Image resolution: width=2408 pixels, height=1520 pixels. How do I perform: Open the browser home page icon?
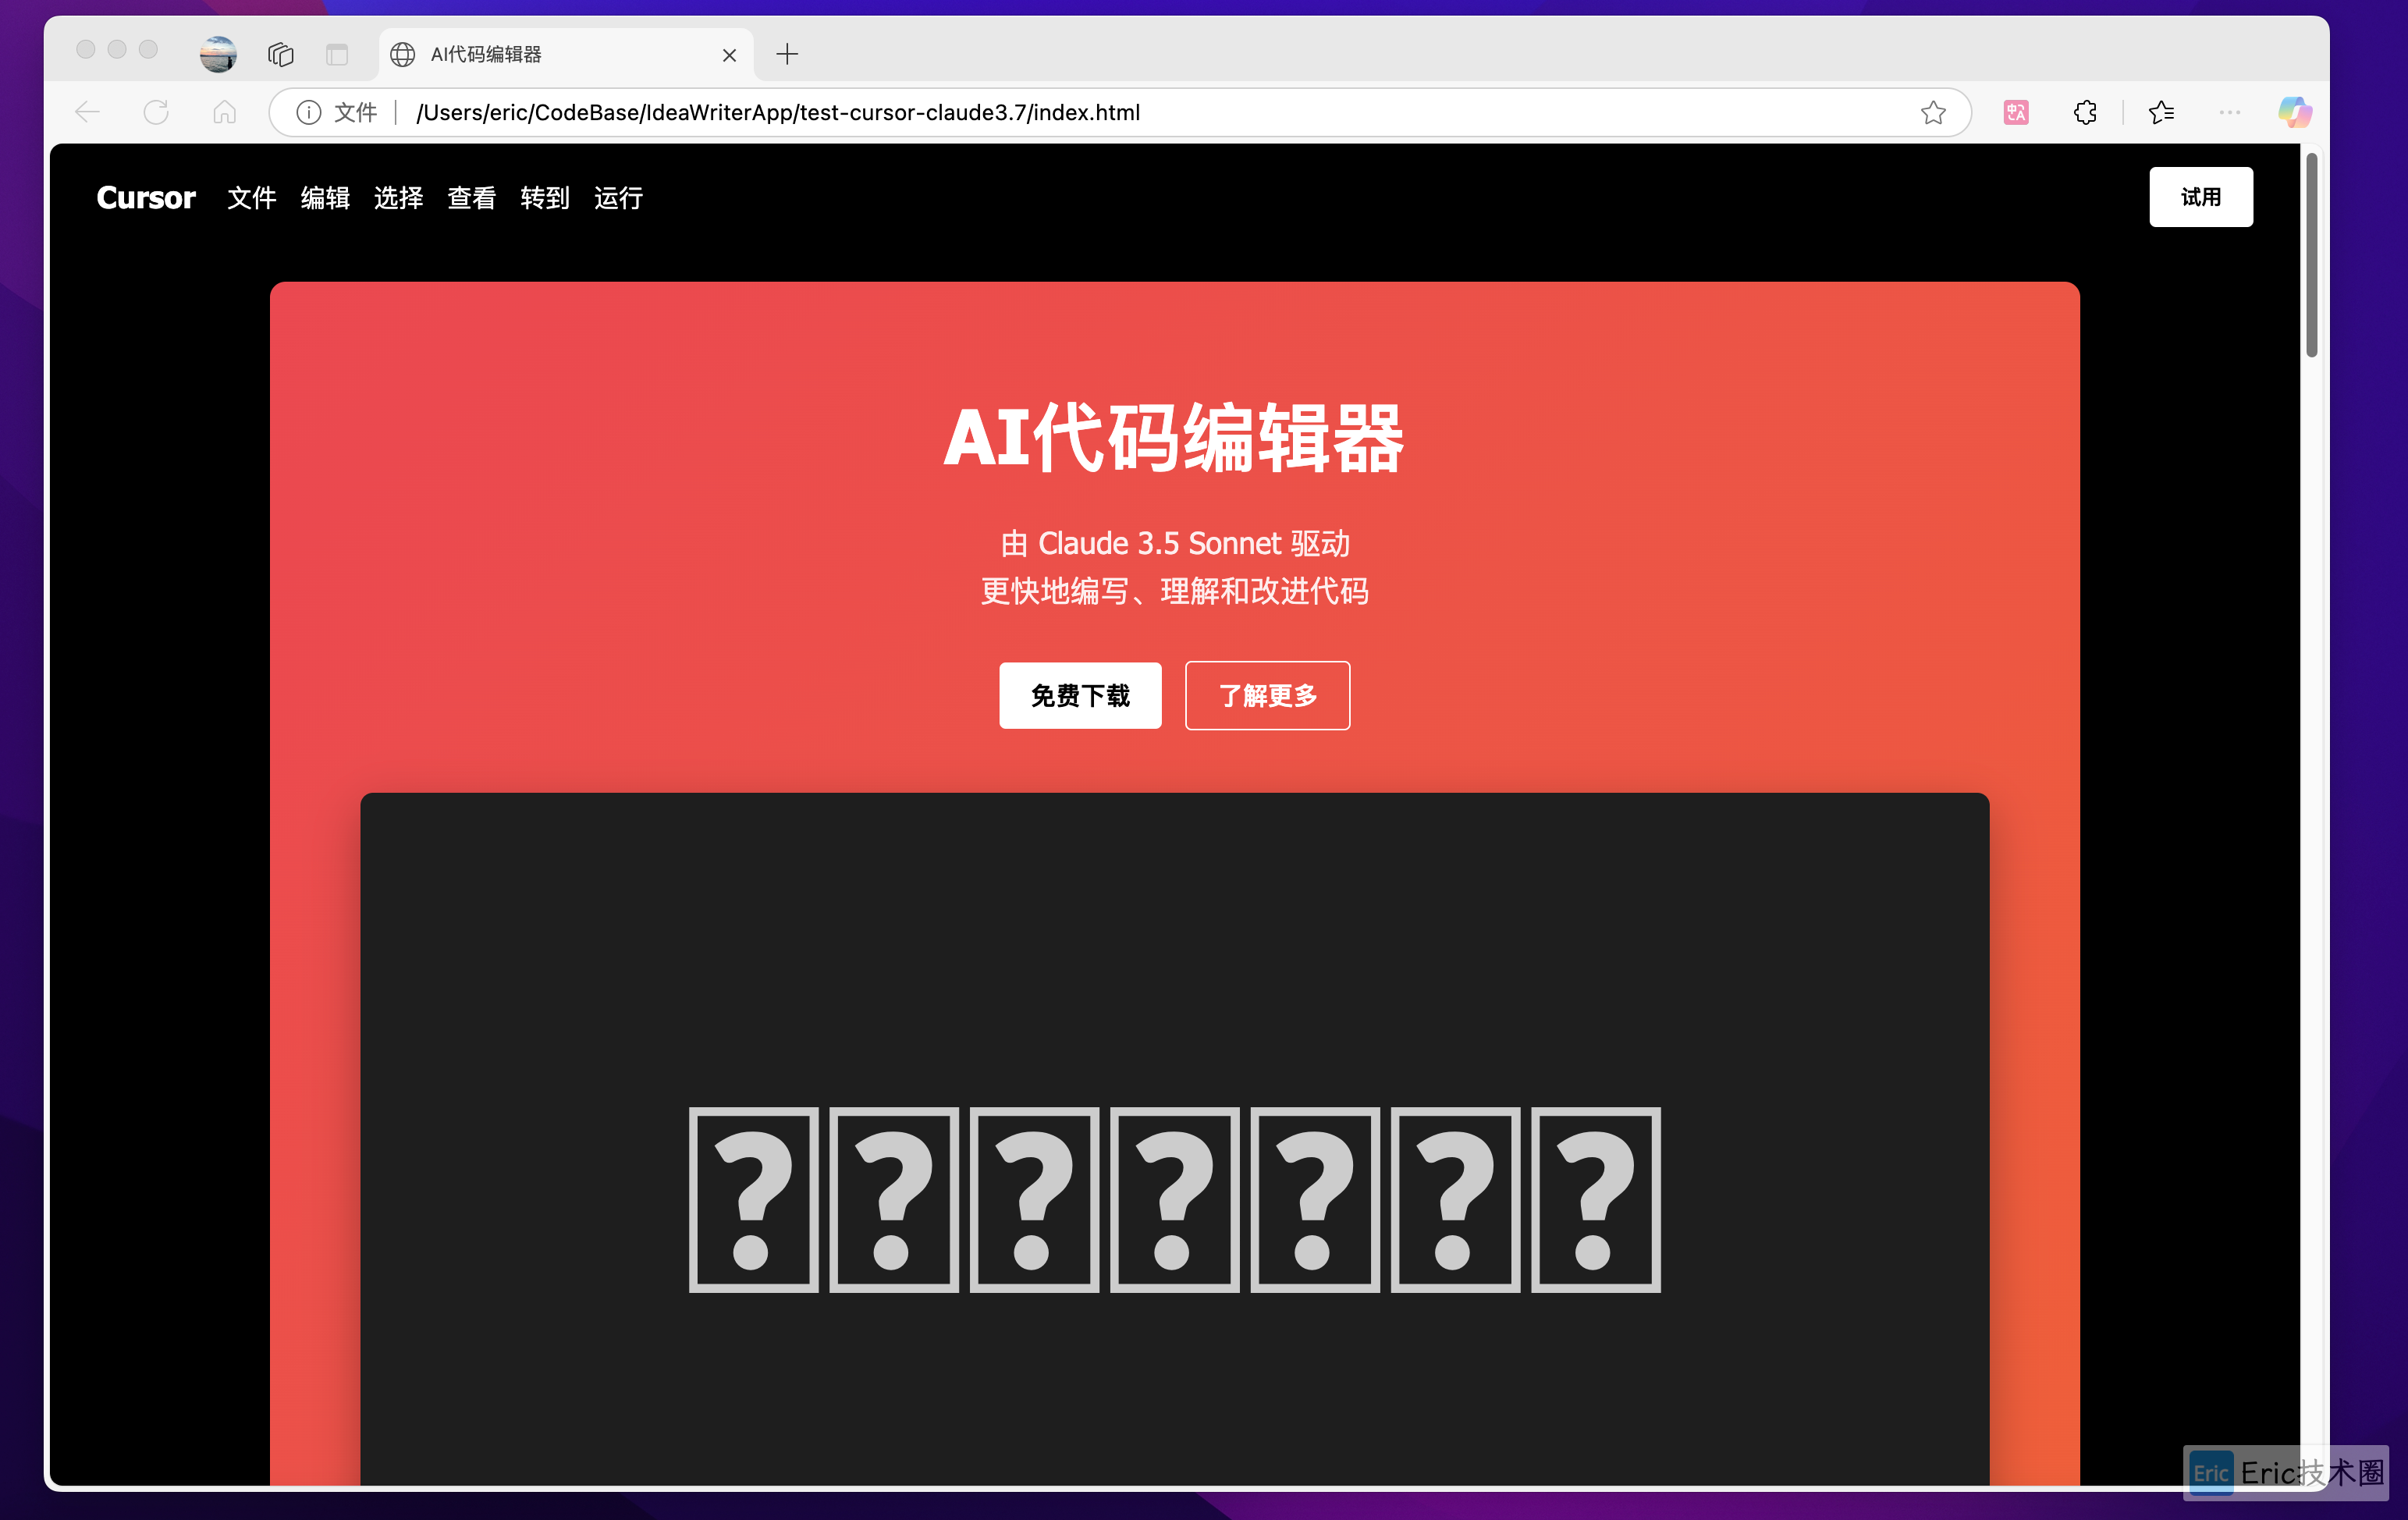[x=225, y=112]
